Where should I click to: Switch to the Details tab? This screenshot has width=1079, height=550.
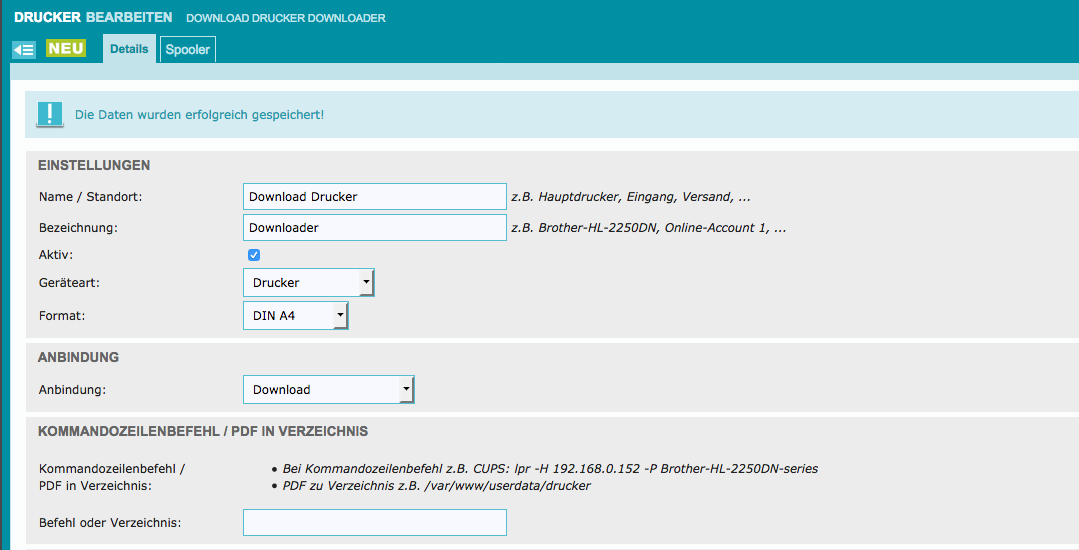[x=129, y=49]
